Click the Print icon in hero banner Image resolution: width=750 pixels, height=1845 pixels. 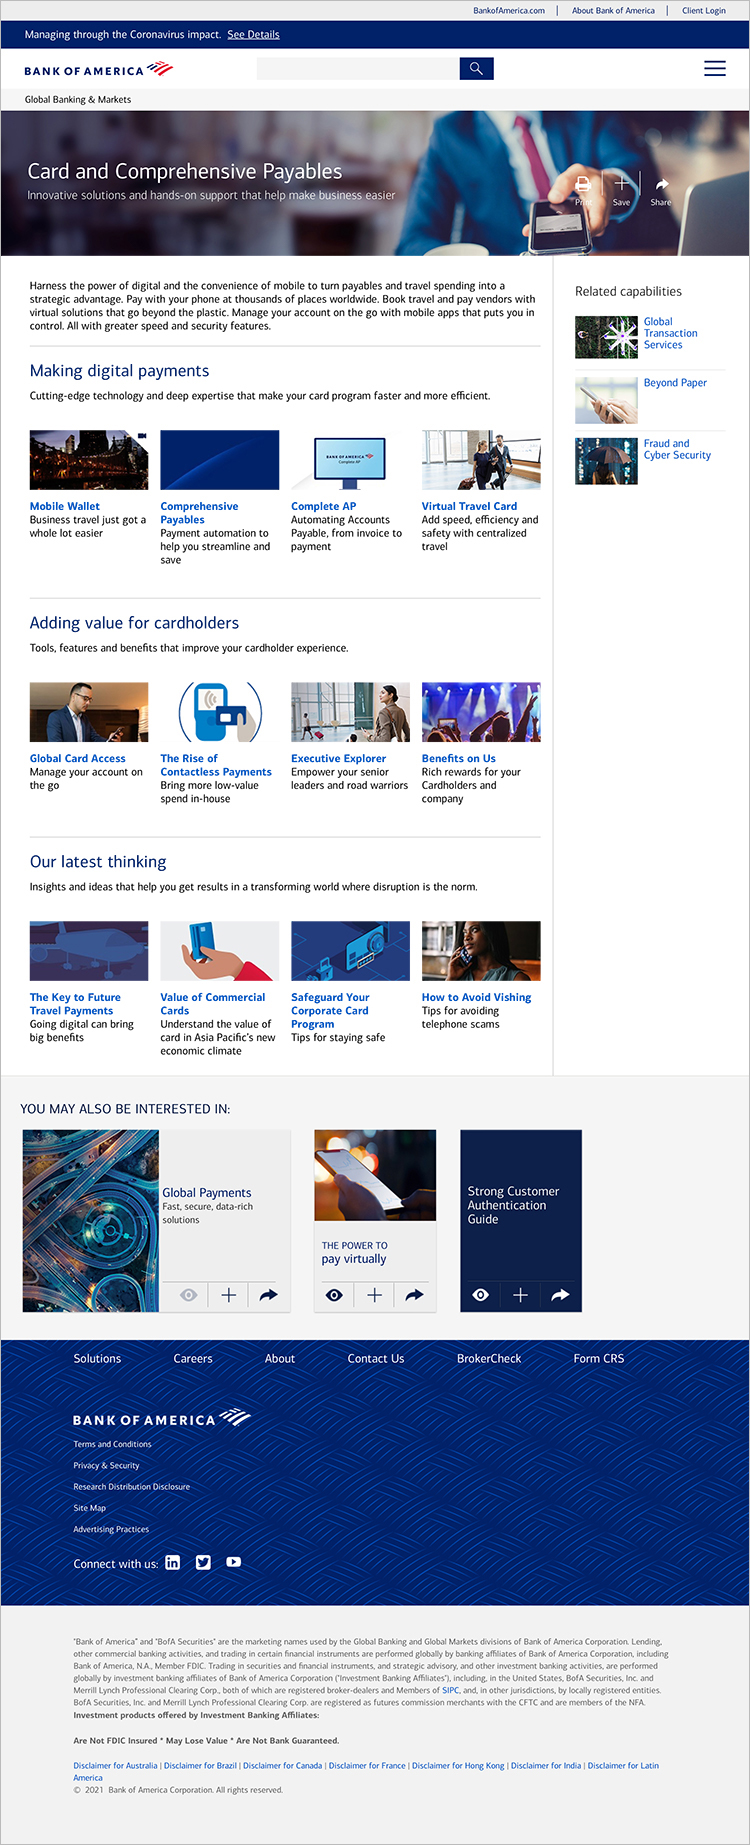click(x=583, y=185)
